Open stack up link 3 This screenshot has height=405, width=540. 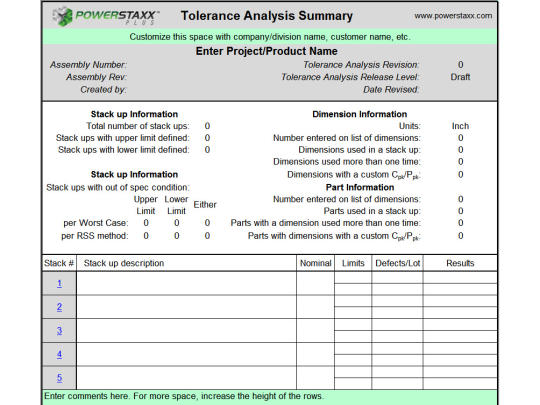click(59, 331)
